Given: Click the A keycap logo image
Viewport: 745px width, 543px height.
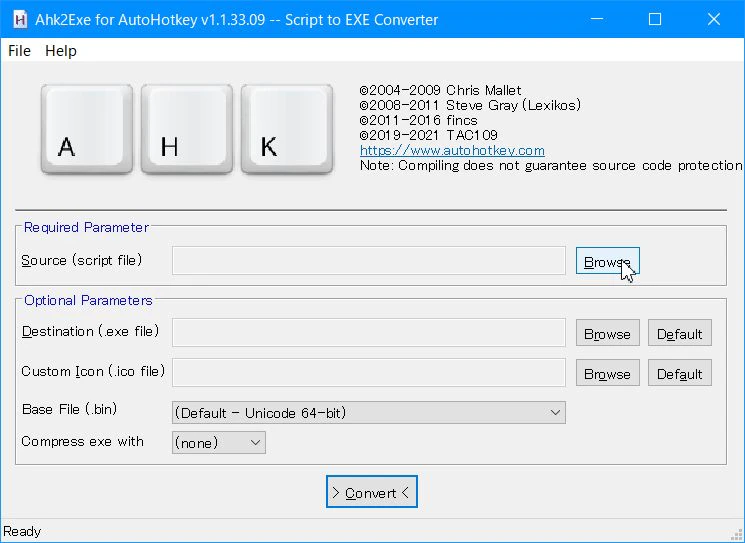Looking at the screenshot, I should pos(87,129).
